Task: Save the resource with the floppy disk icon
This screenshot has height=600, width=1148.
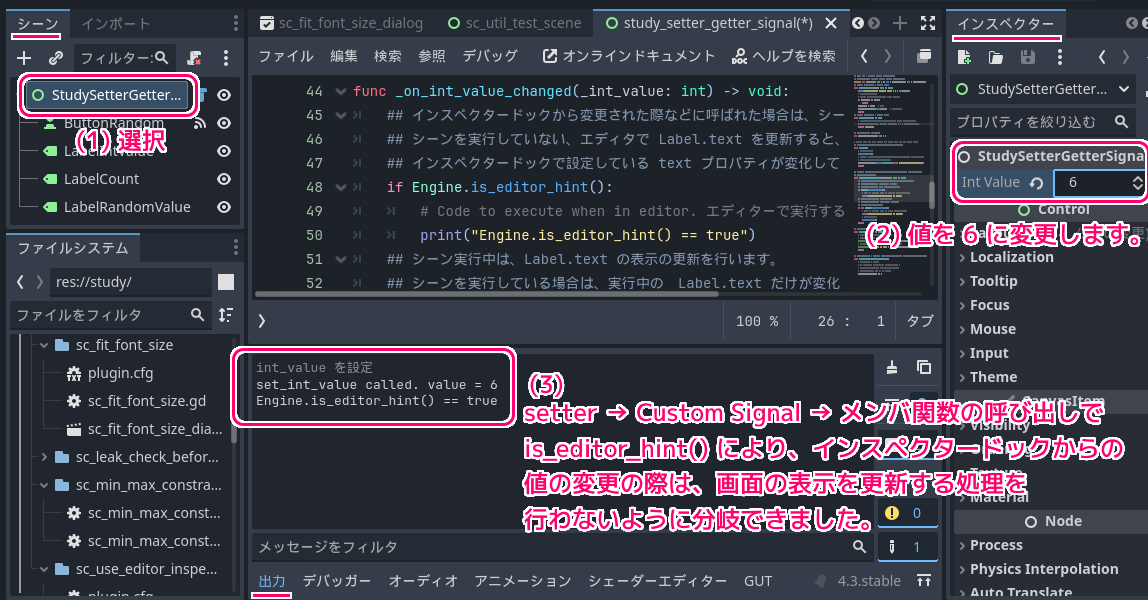Action: tap(1027, 58)
